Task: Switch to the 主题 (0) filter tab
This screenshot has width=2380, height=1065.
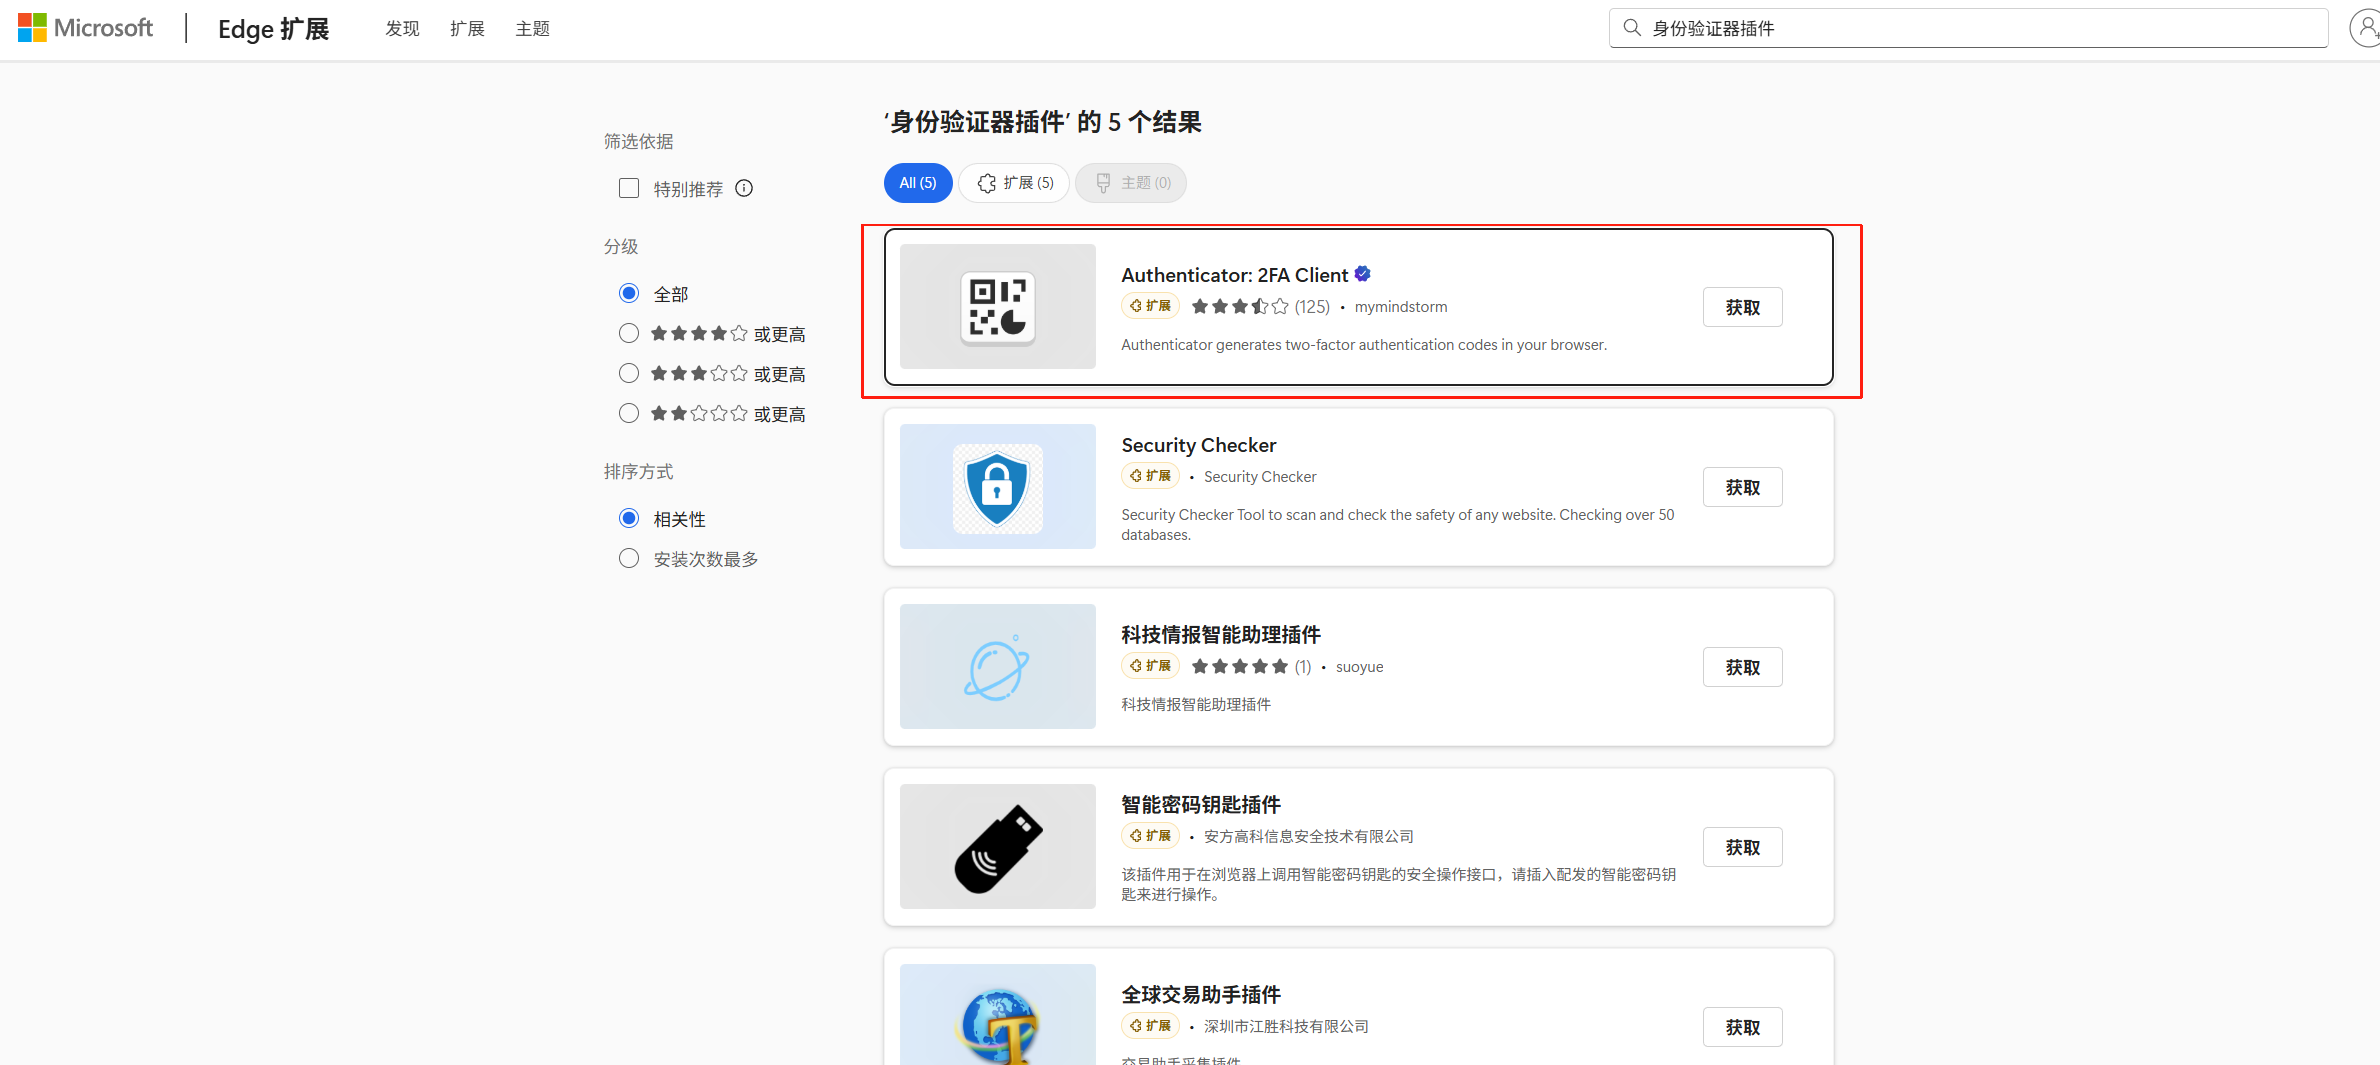Action: tap(1131, 183)
